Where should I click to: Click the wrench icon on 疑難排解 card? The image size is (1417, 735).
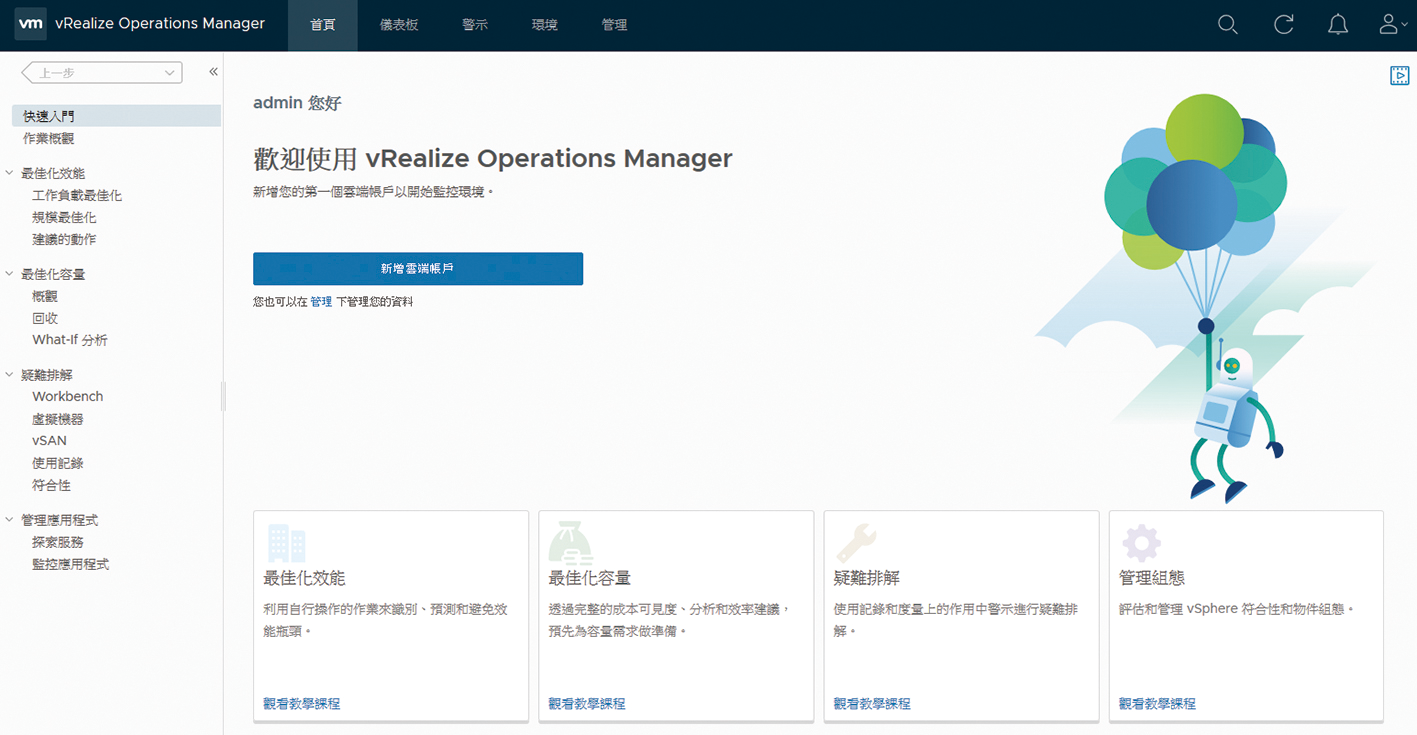click(856, 542)
